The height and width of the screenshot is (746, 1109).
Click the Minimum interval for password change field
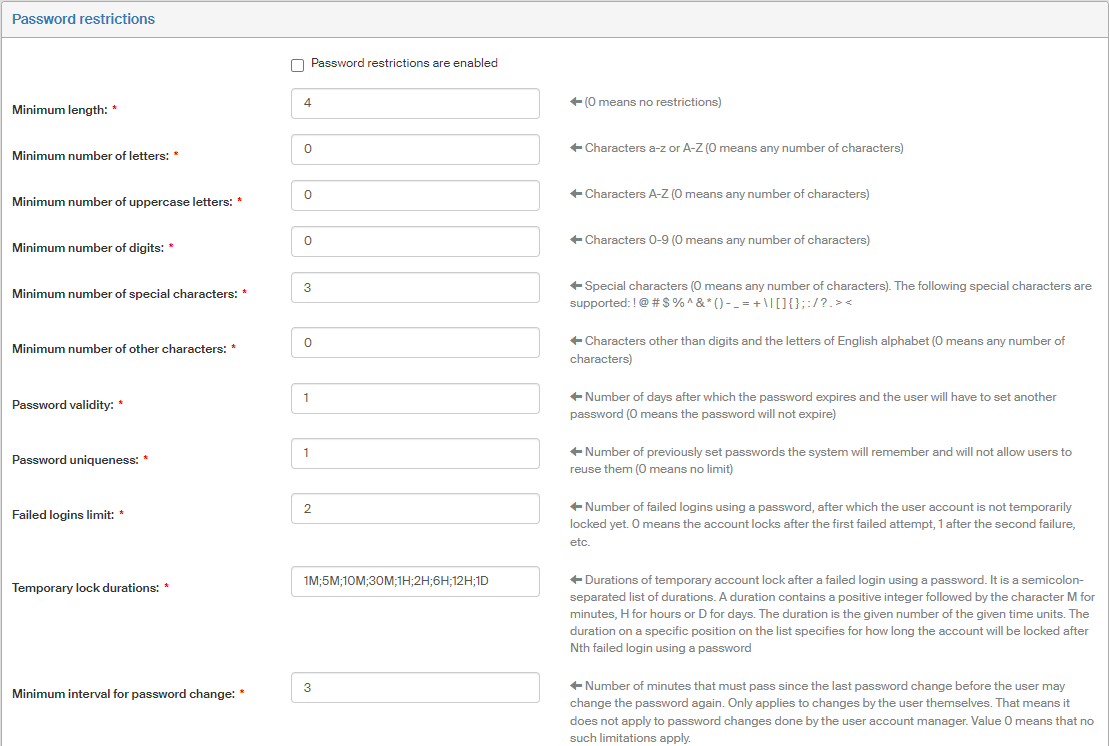pos(415,687)
